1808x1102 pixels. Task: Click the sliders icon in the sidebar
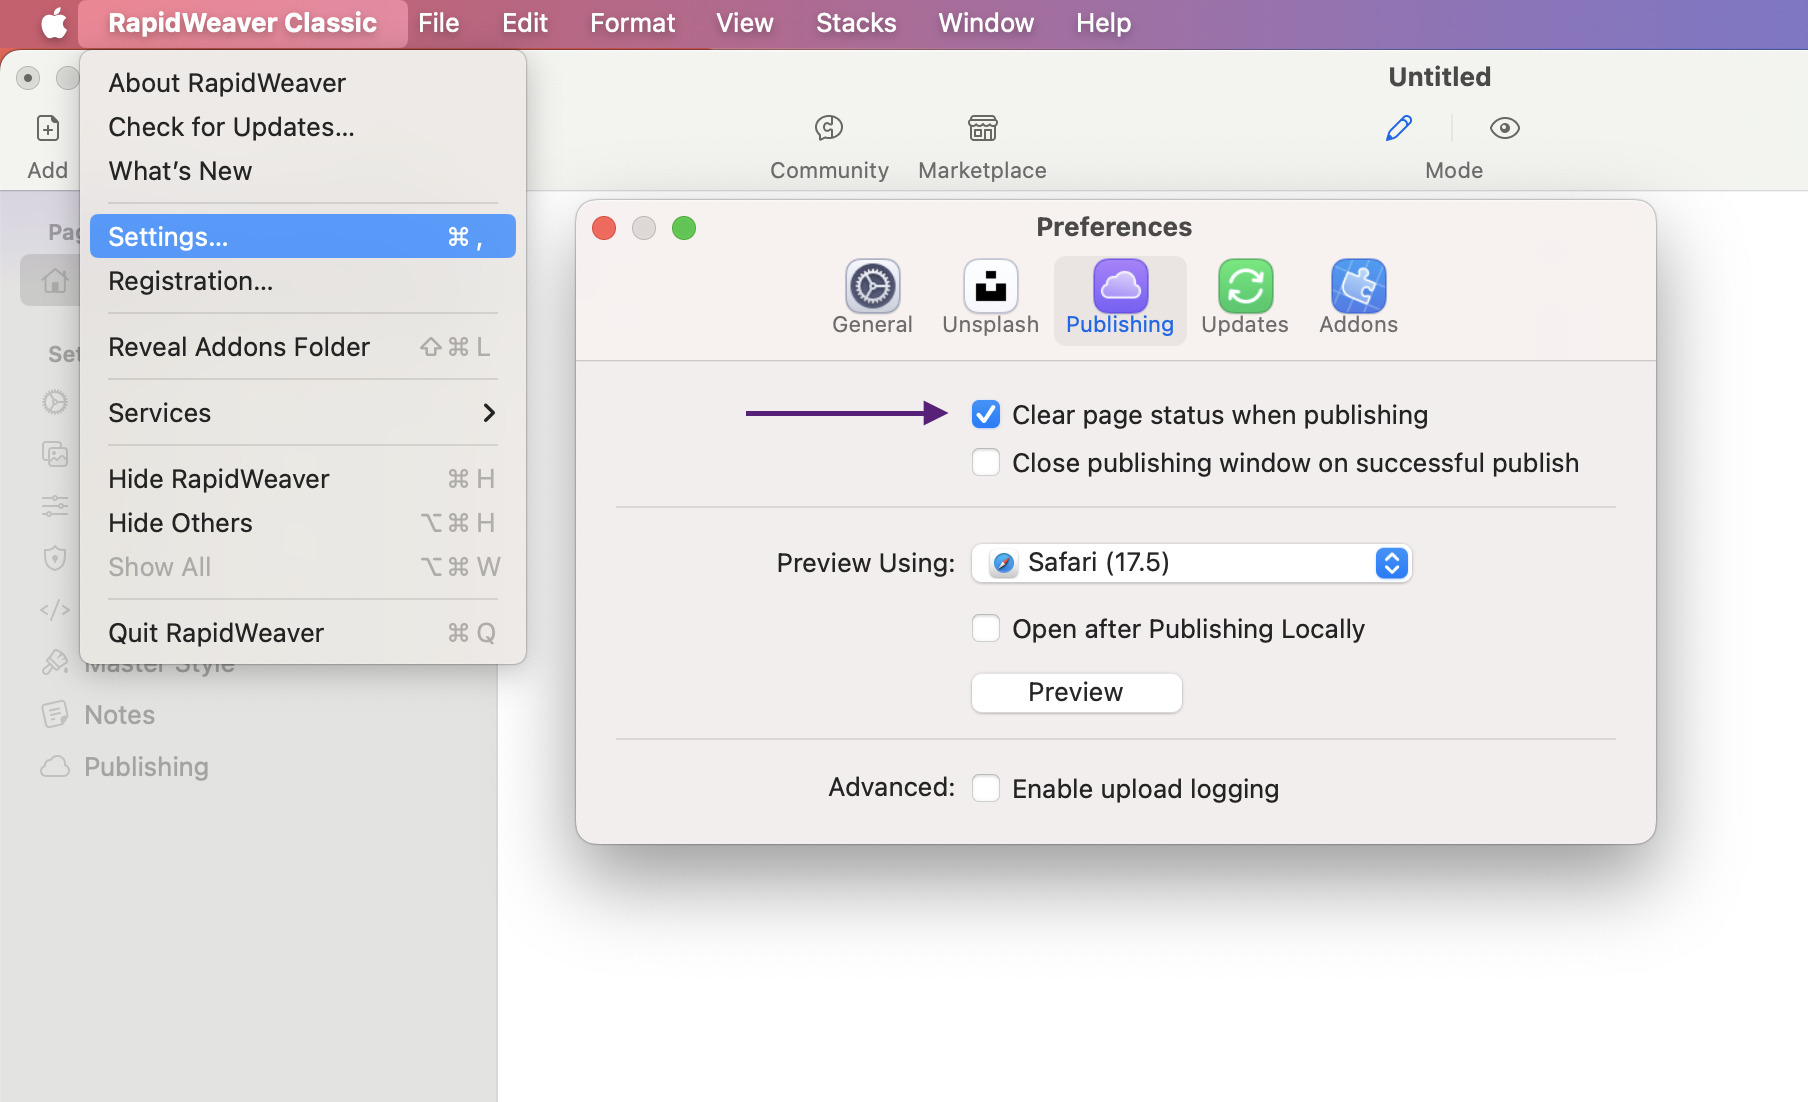(55, 506)
